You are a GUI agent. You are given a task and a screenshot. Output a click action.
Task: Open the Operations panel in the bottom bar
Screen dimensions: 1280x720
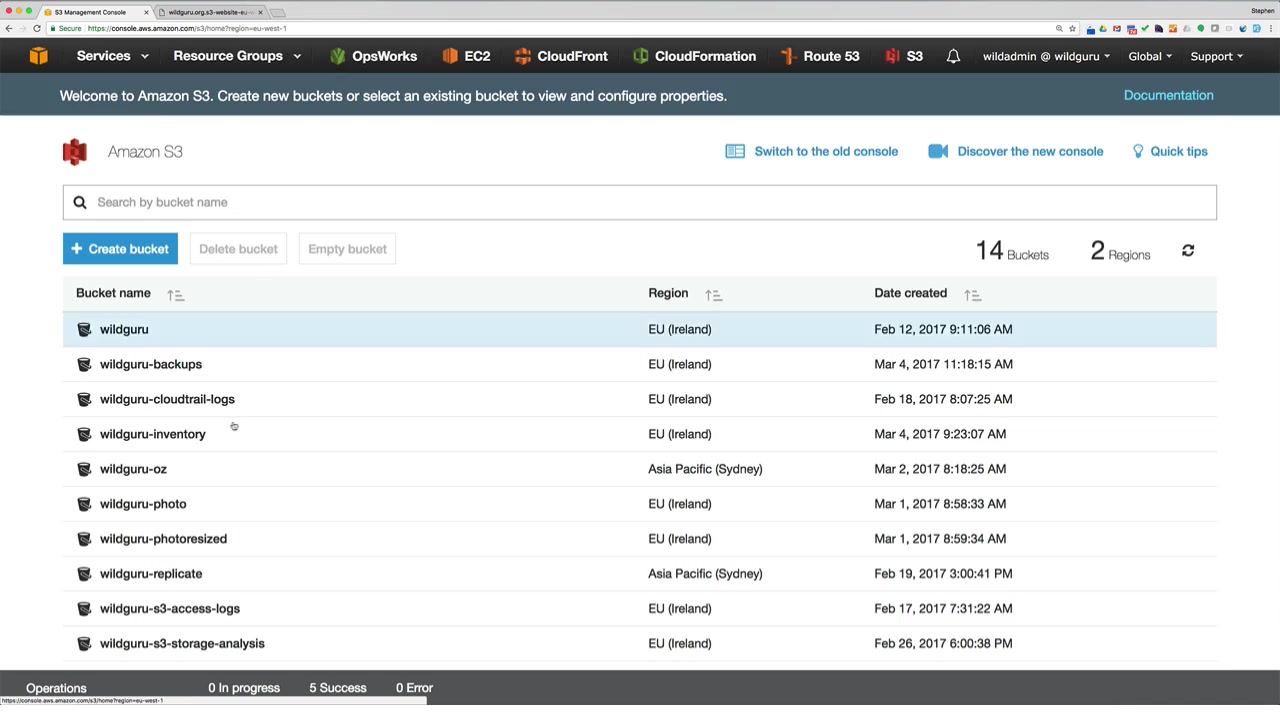pyautogui.click(x=56, y=688)
